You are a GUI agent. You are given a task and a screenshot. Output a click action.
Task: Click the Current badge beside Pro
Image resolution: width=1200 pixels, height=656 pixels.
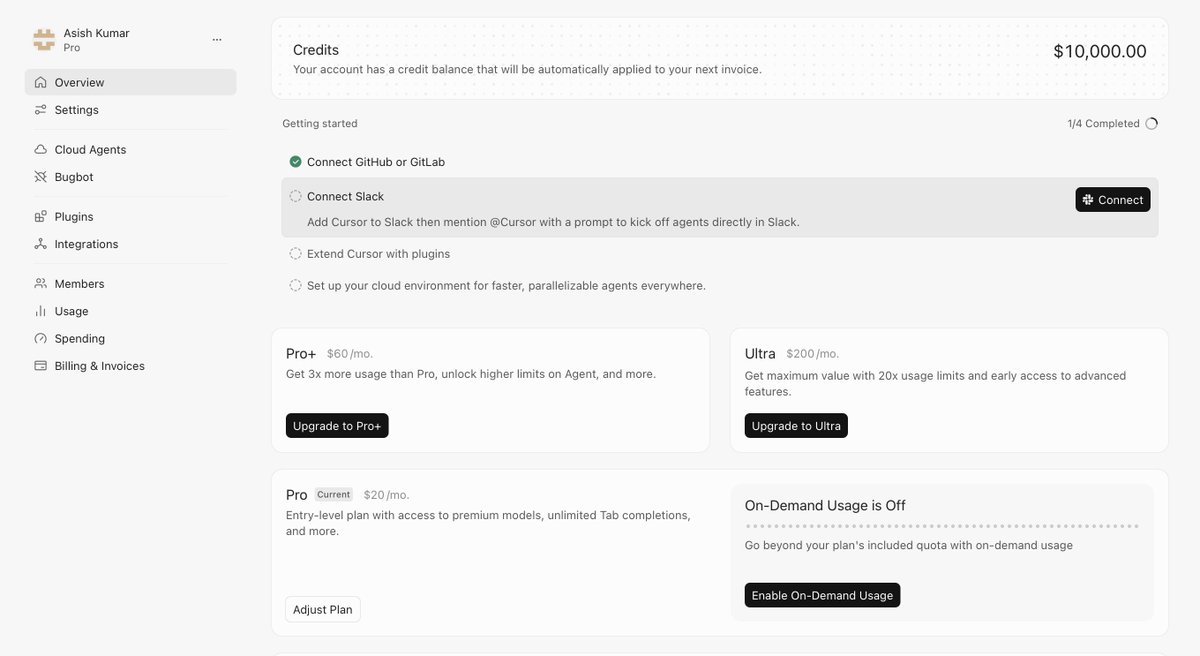coord(334,495)
